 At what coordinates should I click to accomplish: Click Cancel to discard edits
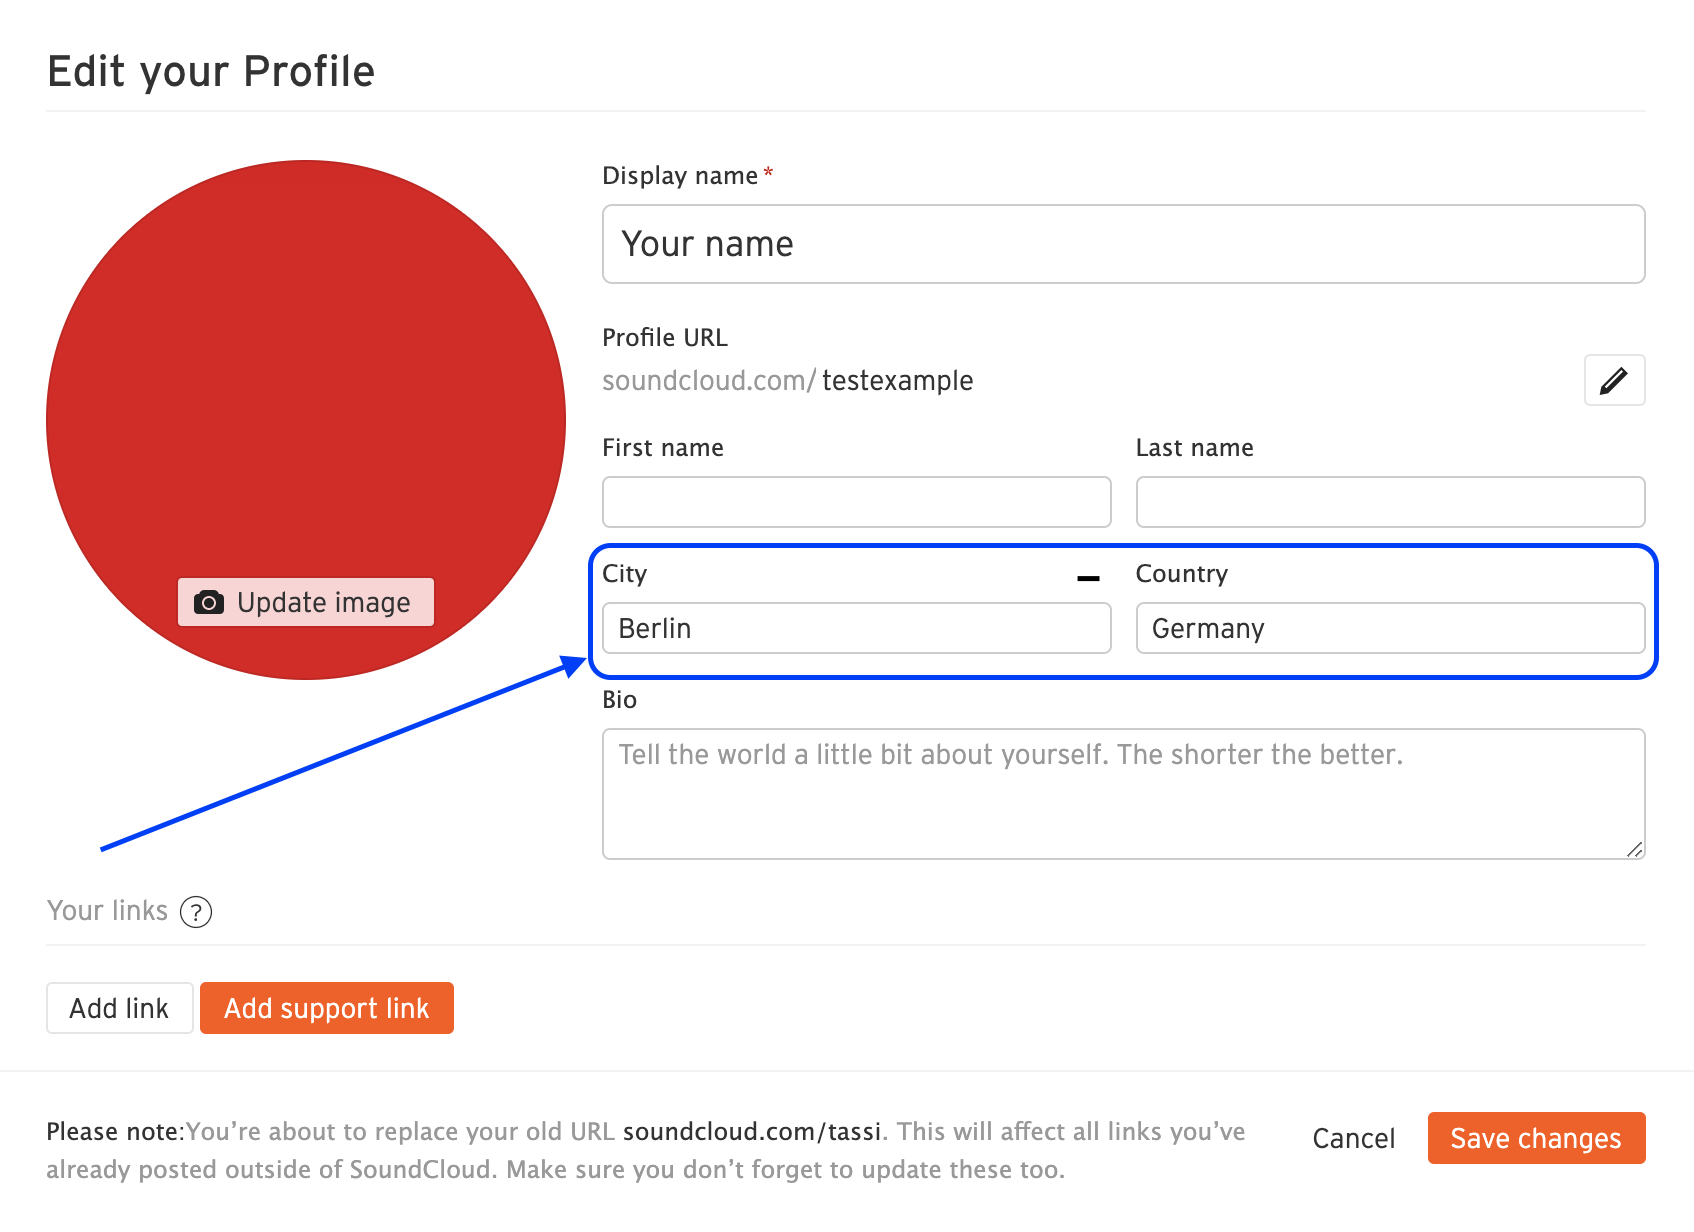click(1353, 1138)
